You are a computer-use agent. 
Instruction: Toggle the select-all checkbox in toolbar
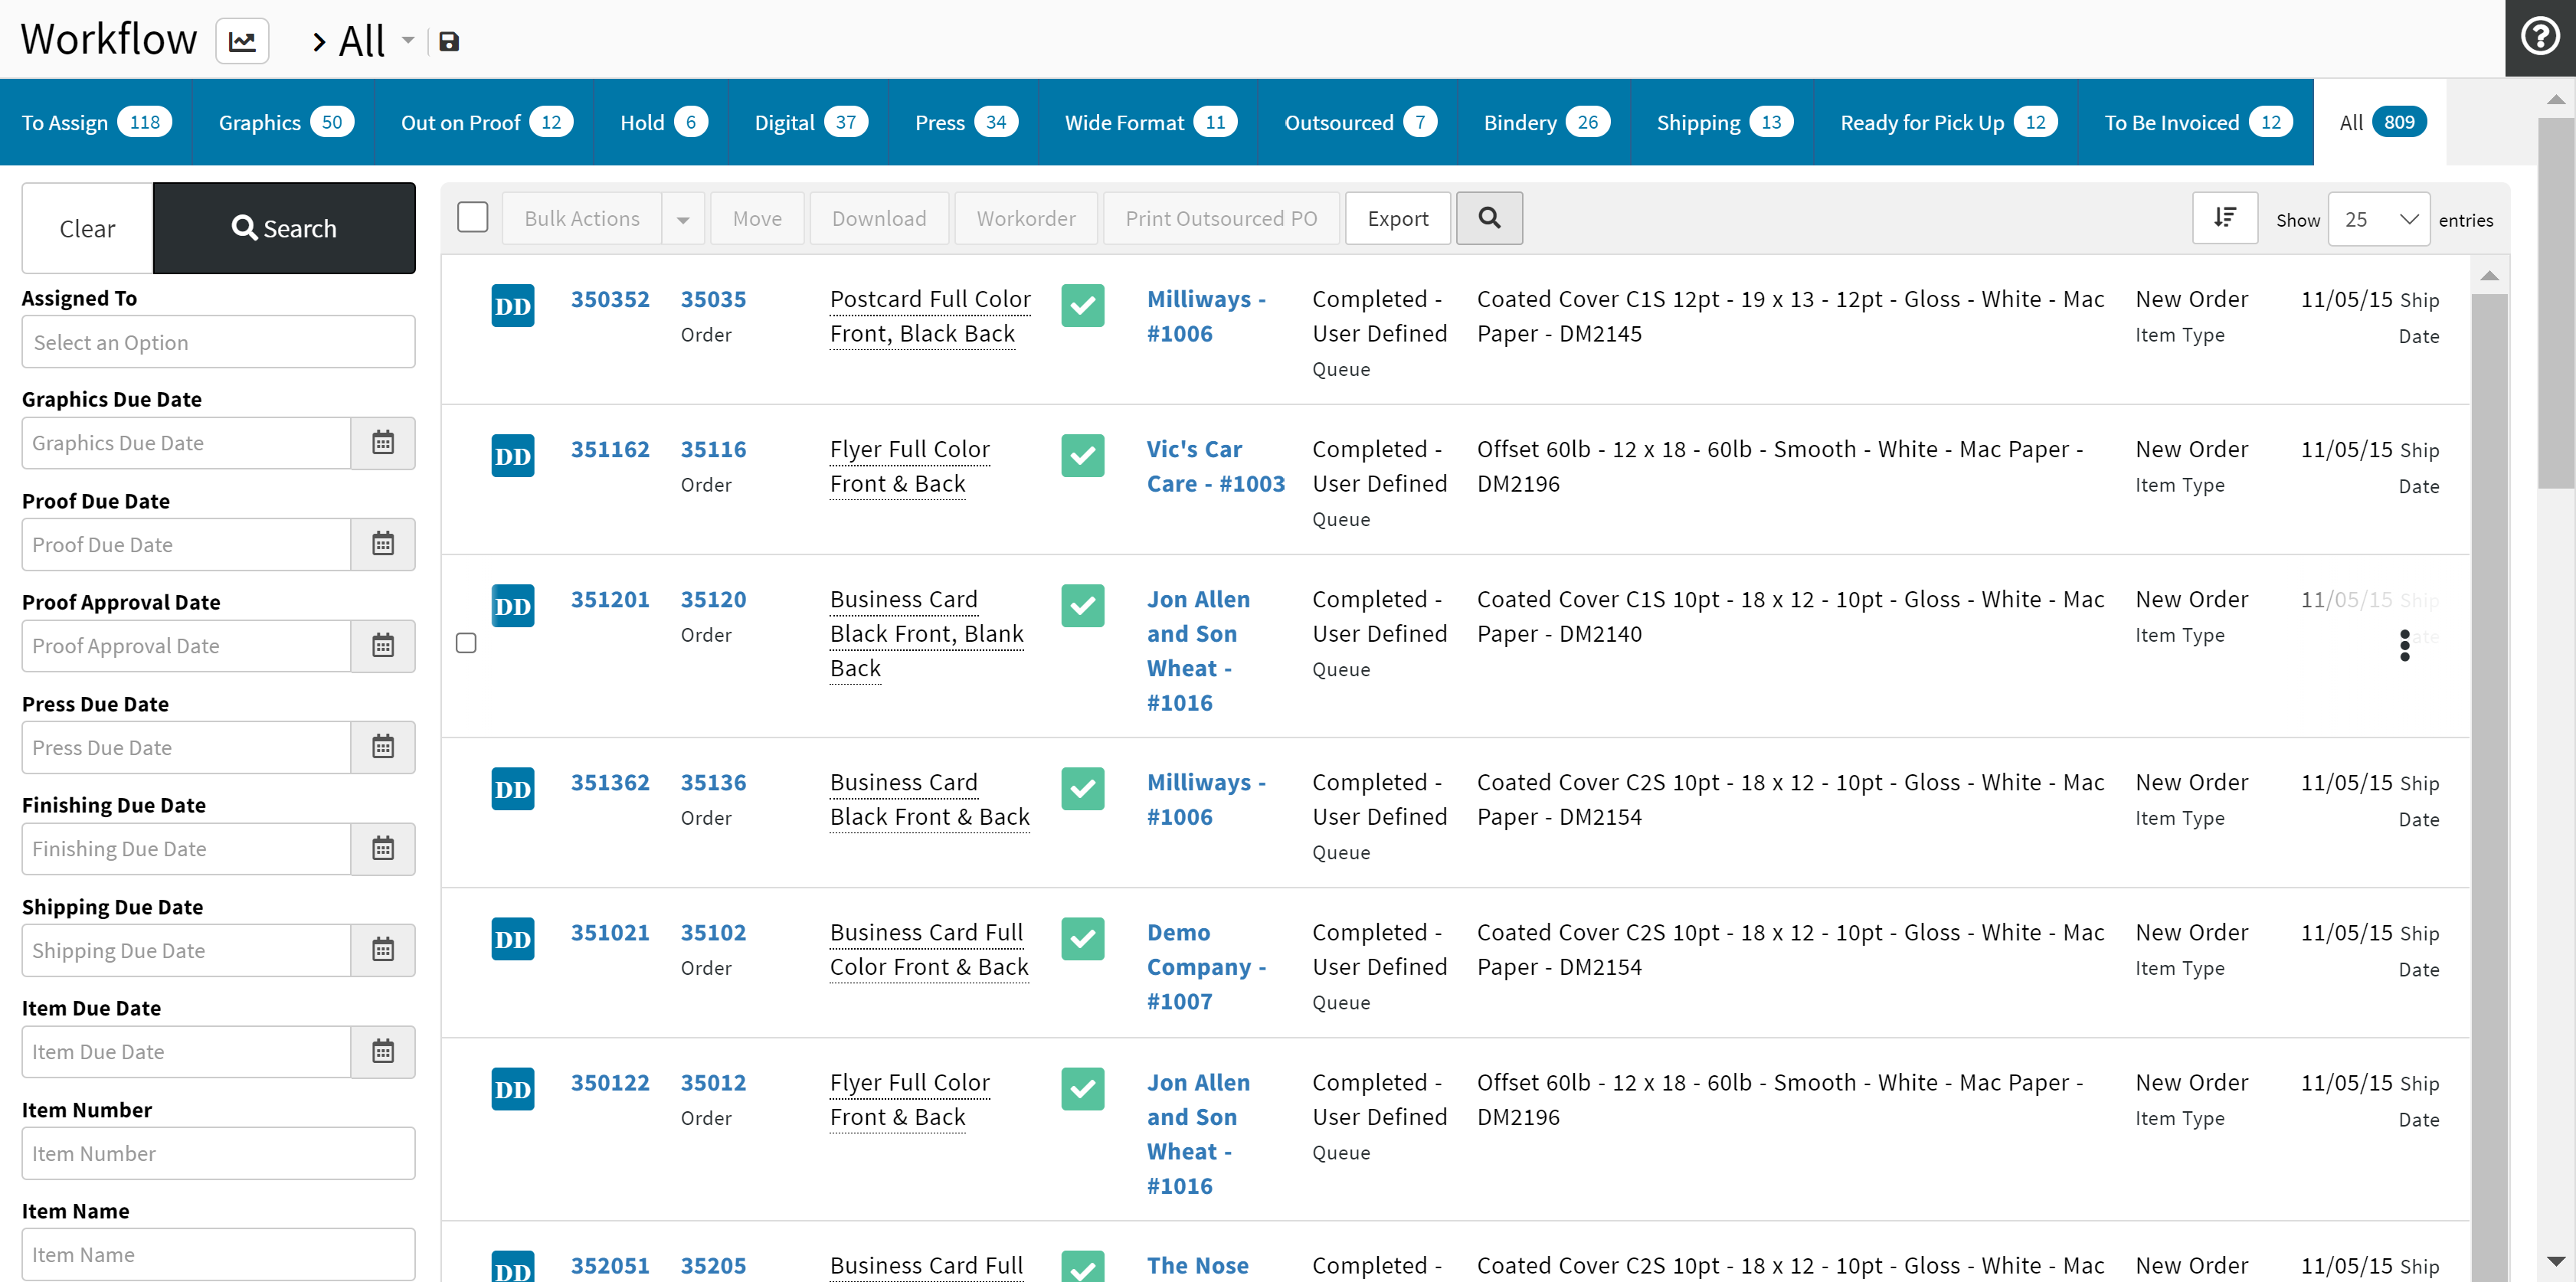coord(472,217)
